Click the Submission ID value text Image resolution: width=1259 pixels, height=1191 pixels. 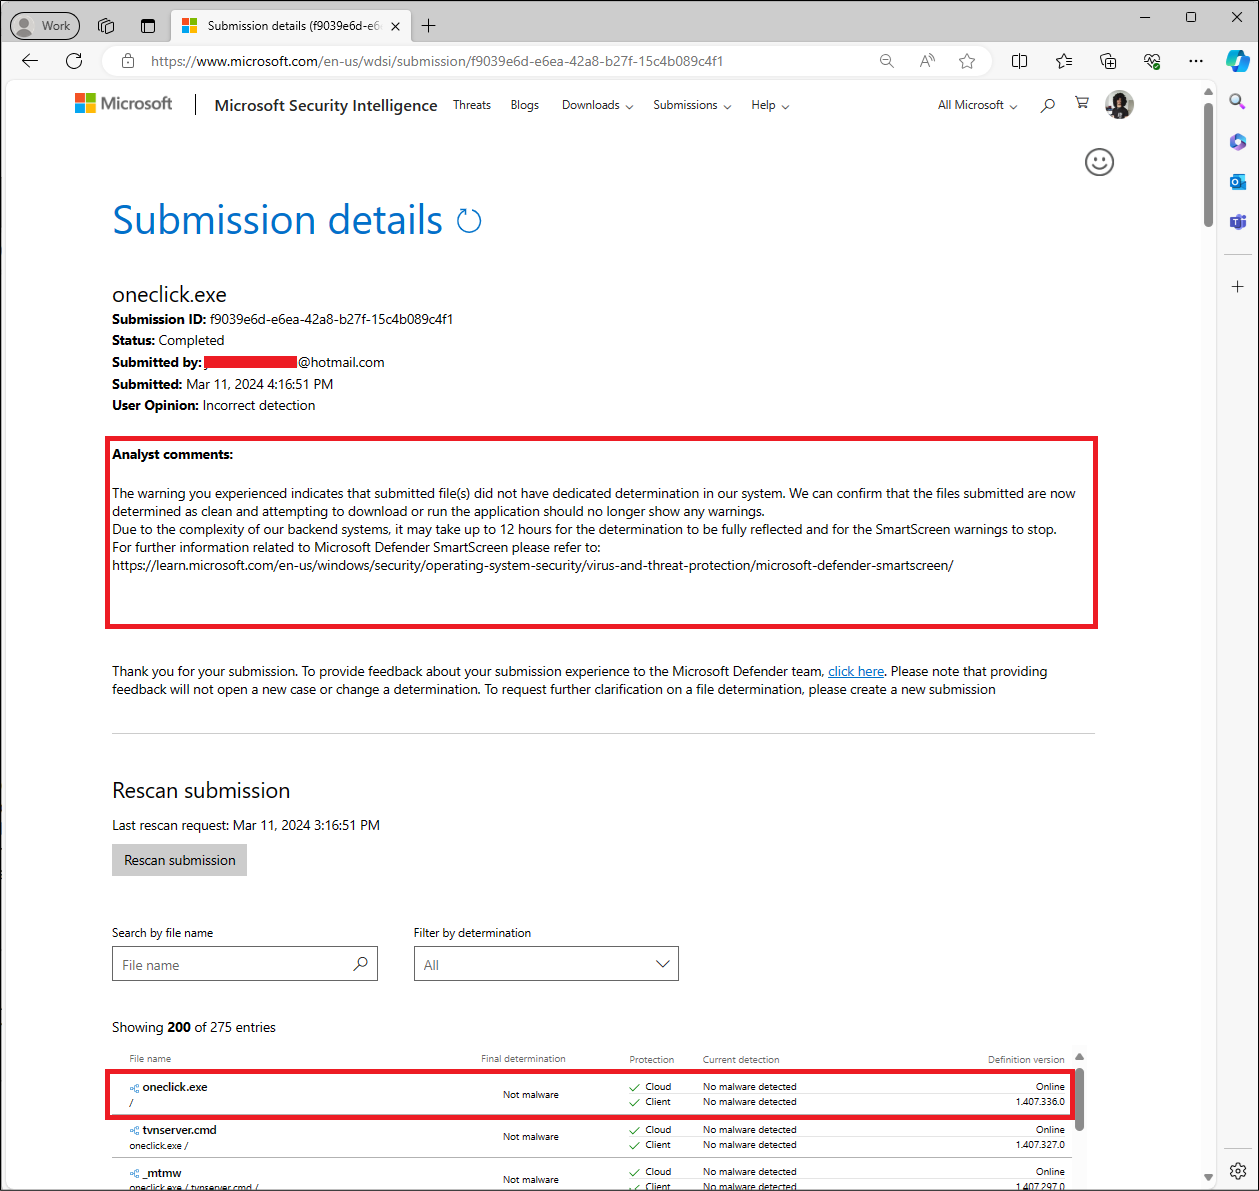coord(331,320)
